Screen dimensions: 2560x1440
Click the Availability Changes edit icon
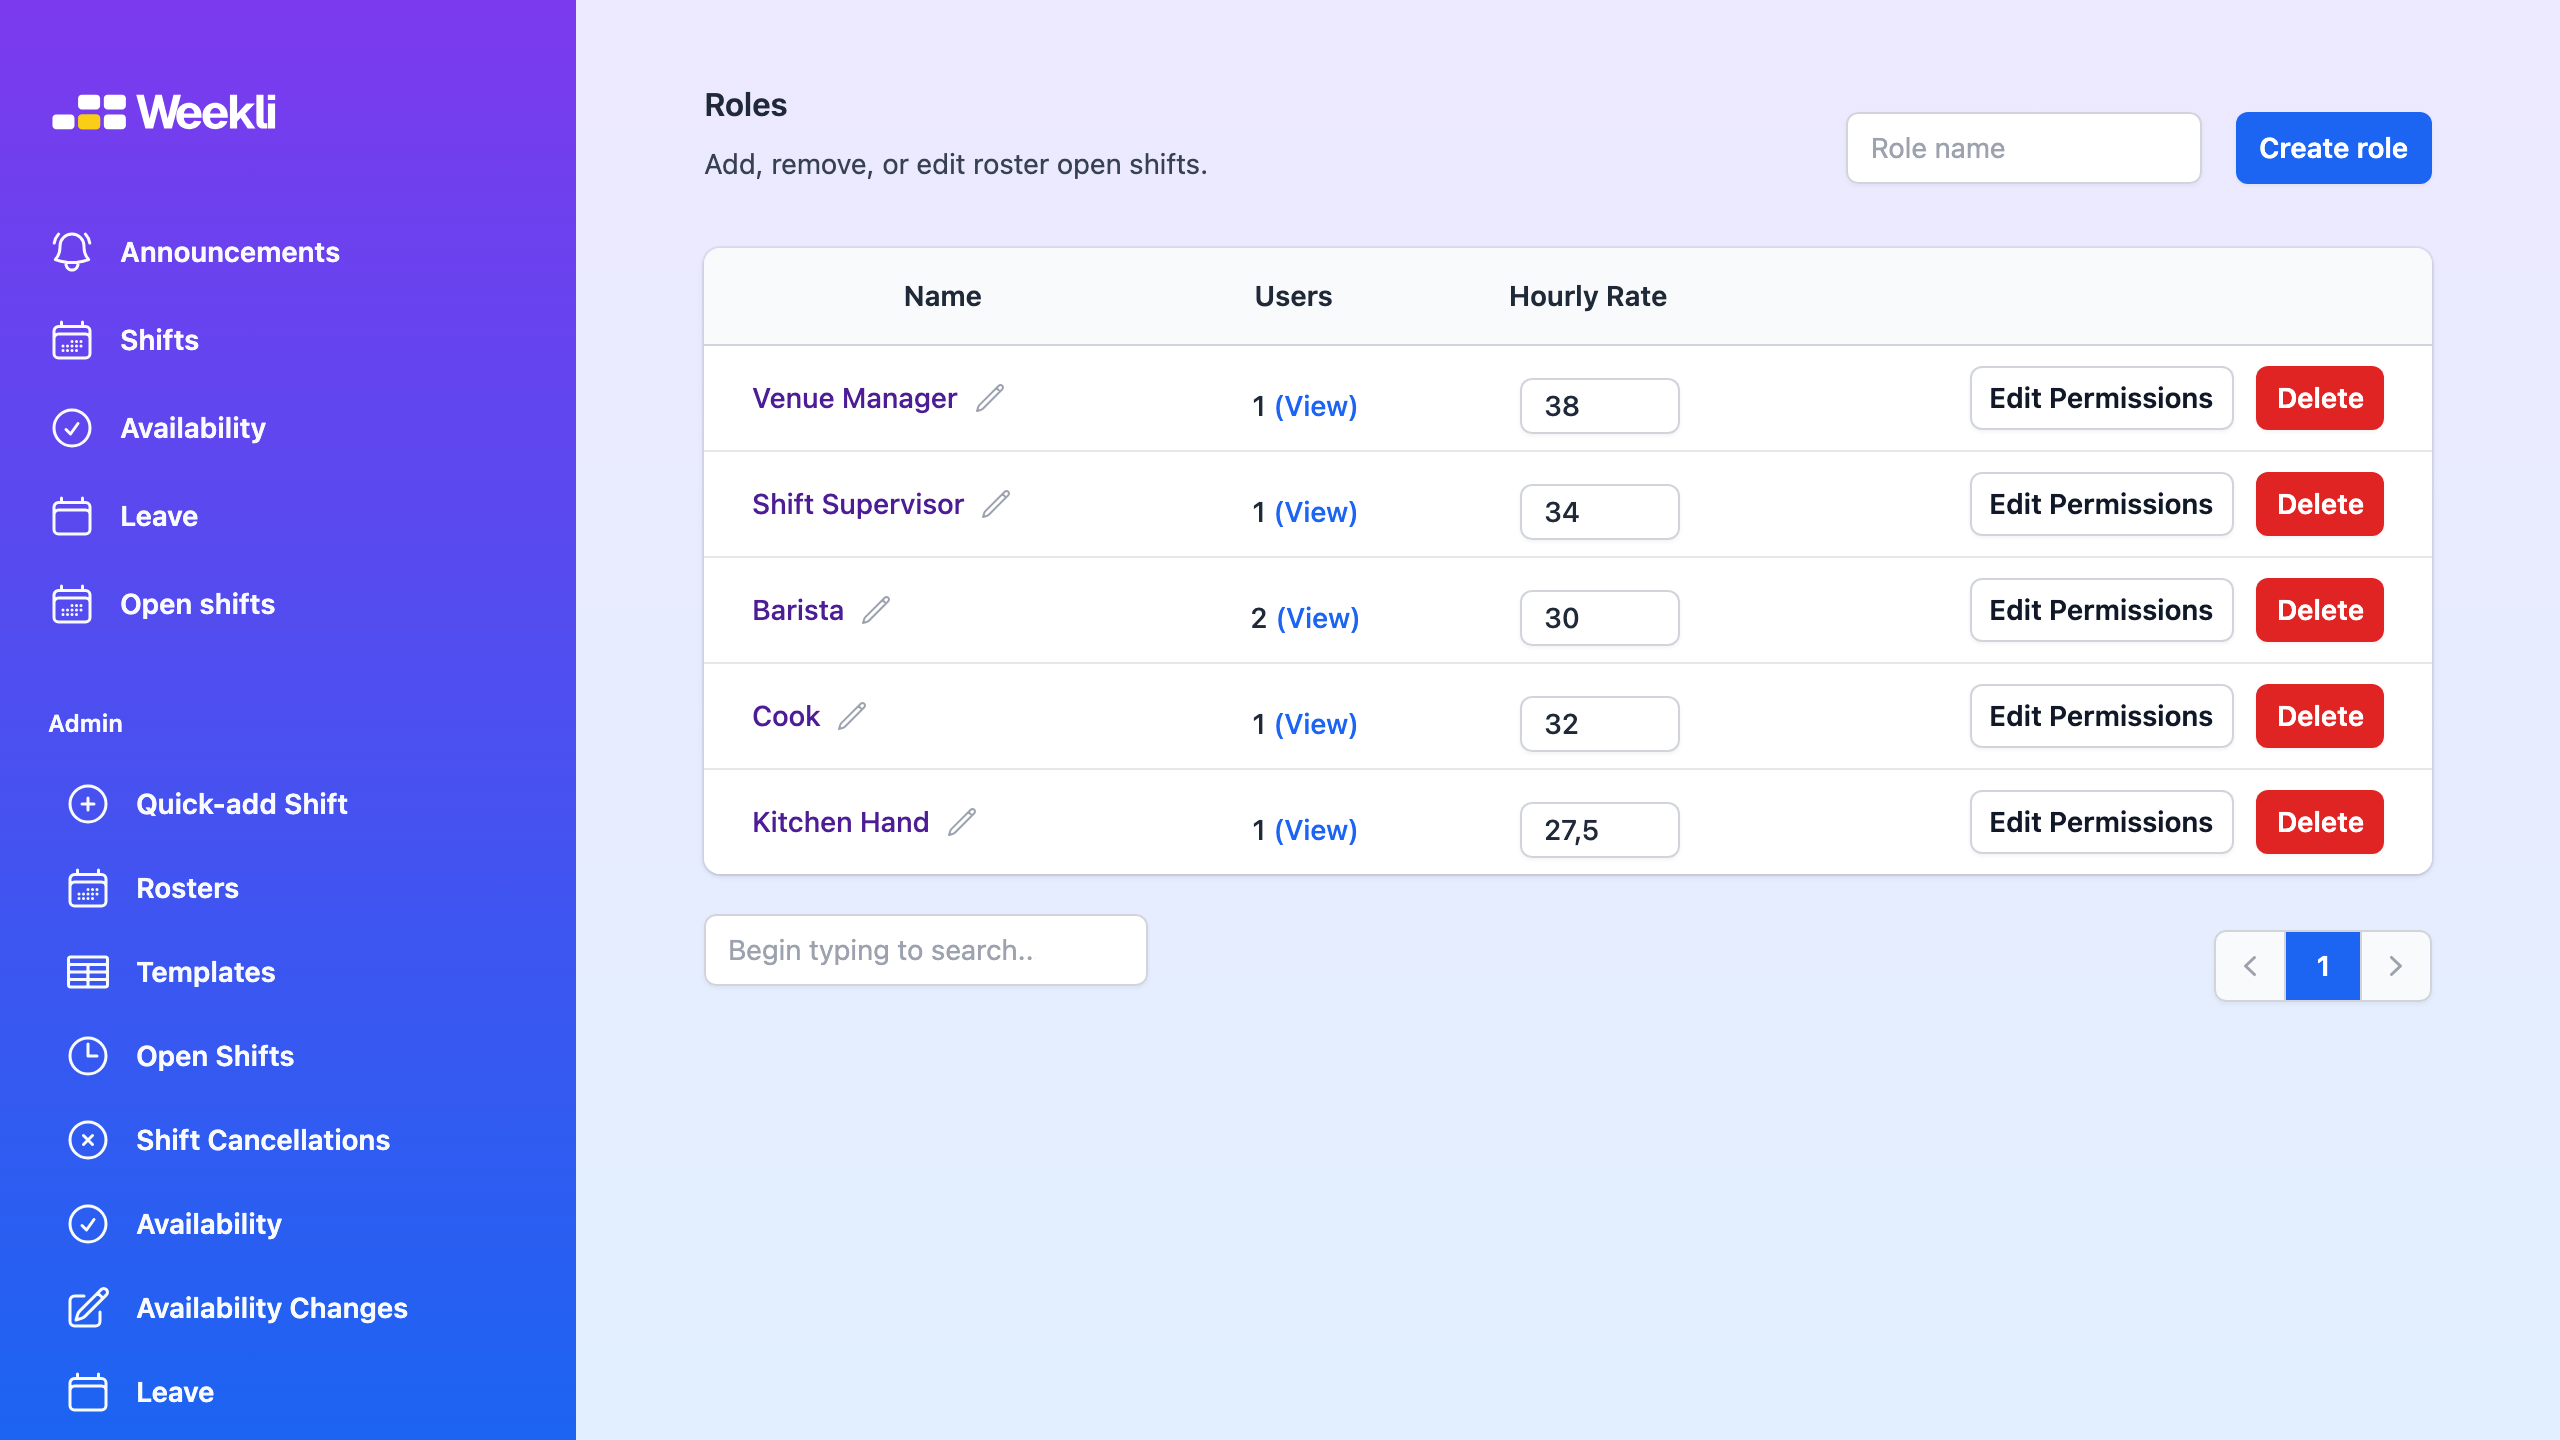(88, 1308)
